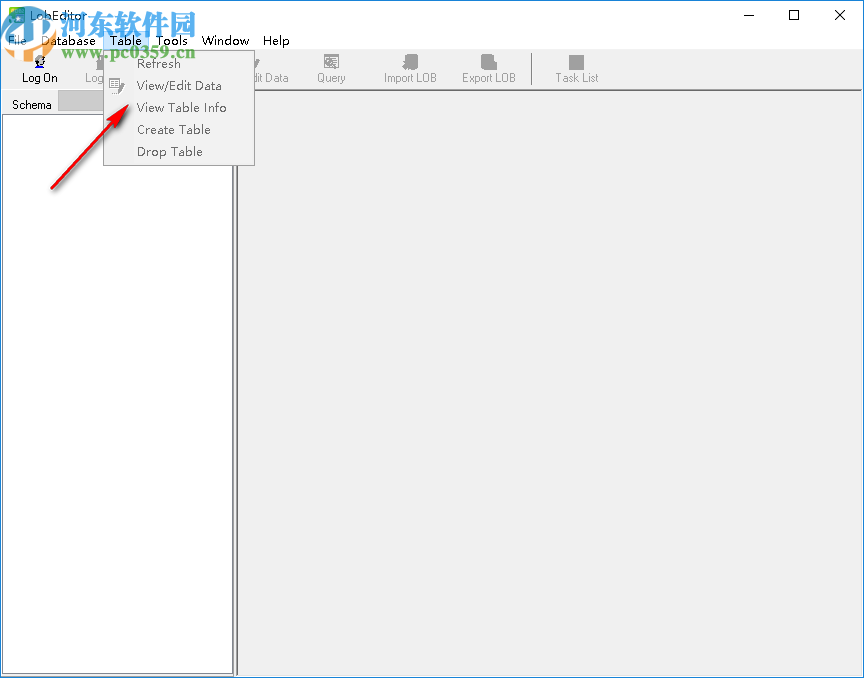This screenshot has height=678, width=864.
Task: Click the Log Off toolbar icon
Action: tap(97, 69)
